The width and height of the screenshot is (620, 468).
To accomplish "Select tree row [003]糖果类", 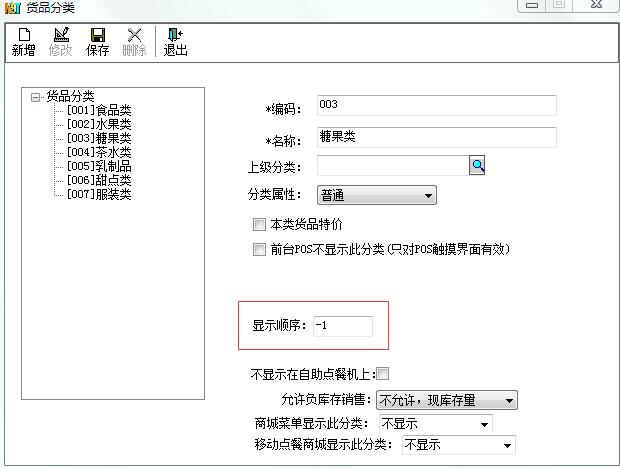I will pos(99,138).
